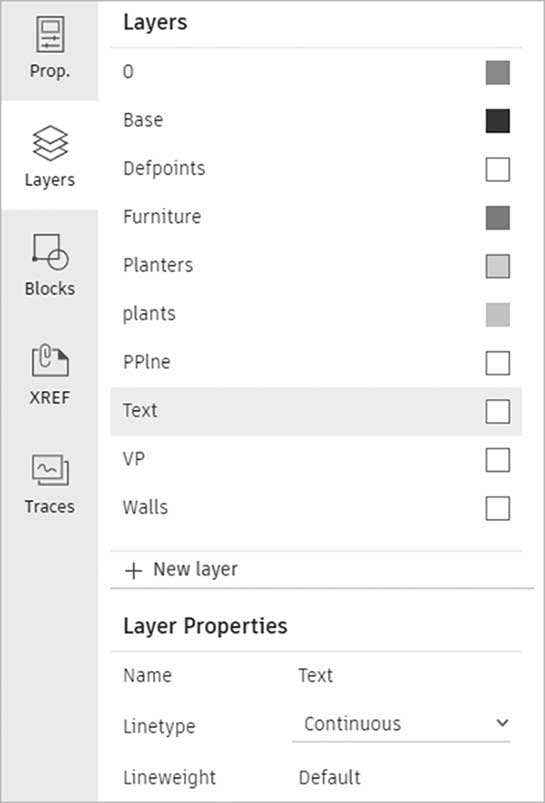545x803 pixels.
Task: Click the color swatch of layer 0
Action: pyautogui.click(x=497, y=72)
